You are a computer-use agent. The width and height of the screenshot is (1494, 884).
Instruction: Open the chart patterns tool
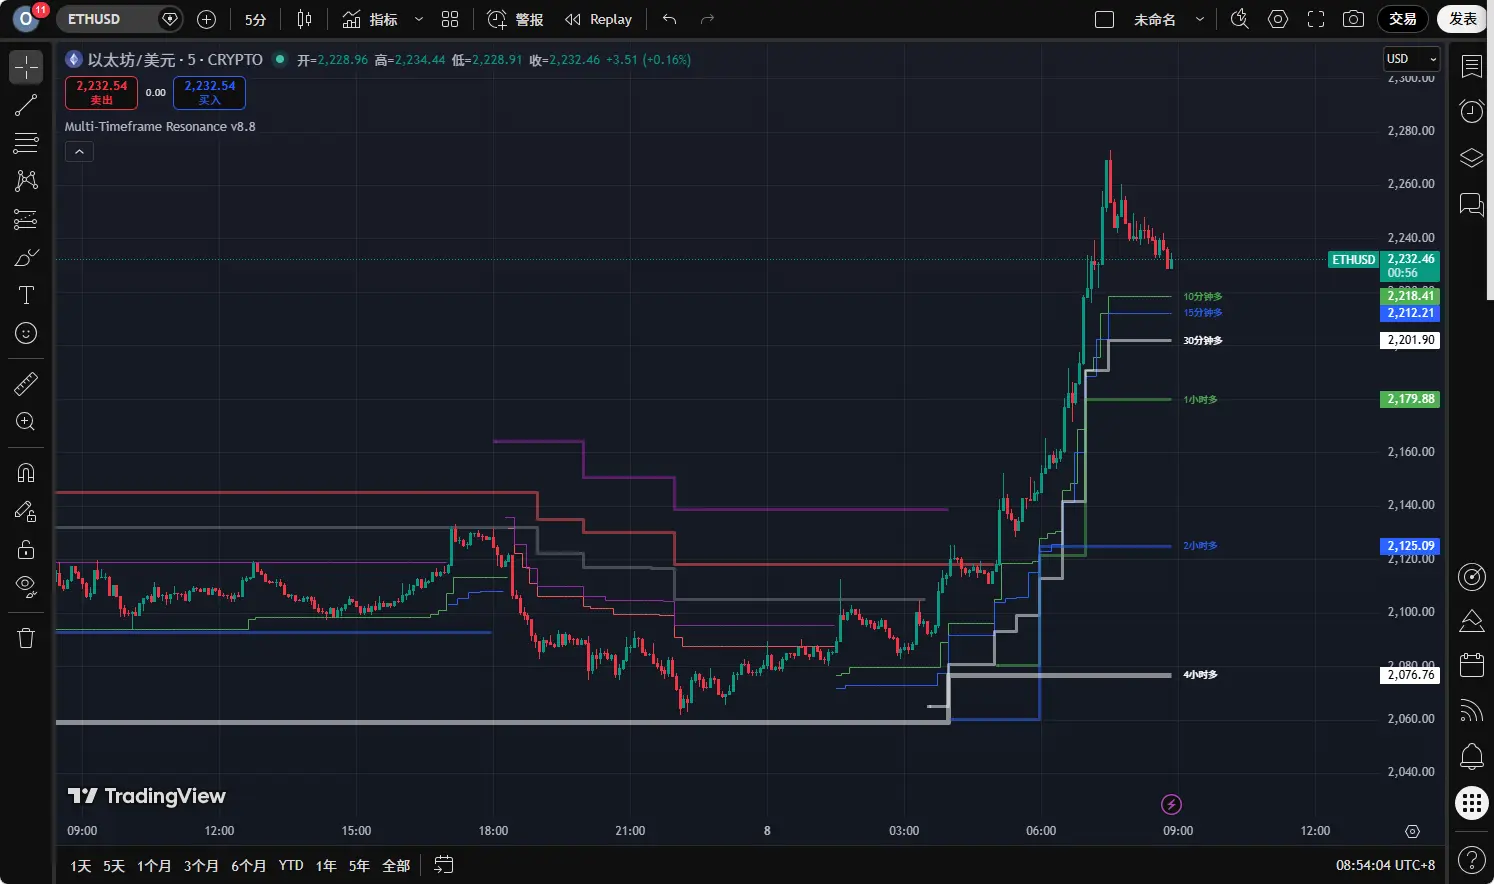pos(26,181)
